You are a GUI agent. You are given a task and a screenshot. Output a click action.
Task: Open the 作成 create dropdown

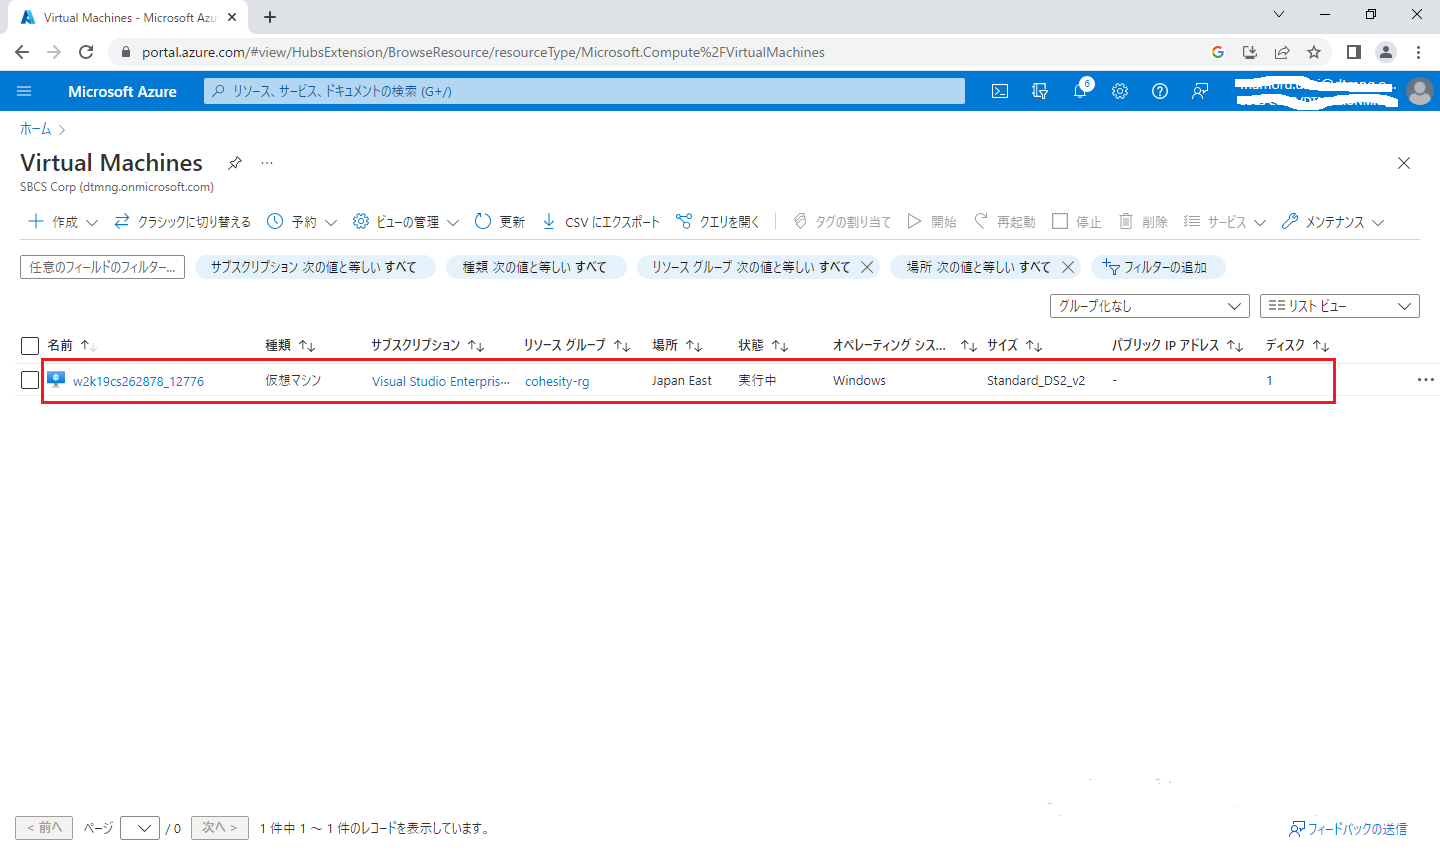(63, 222)
